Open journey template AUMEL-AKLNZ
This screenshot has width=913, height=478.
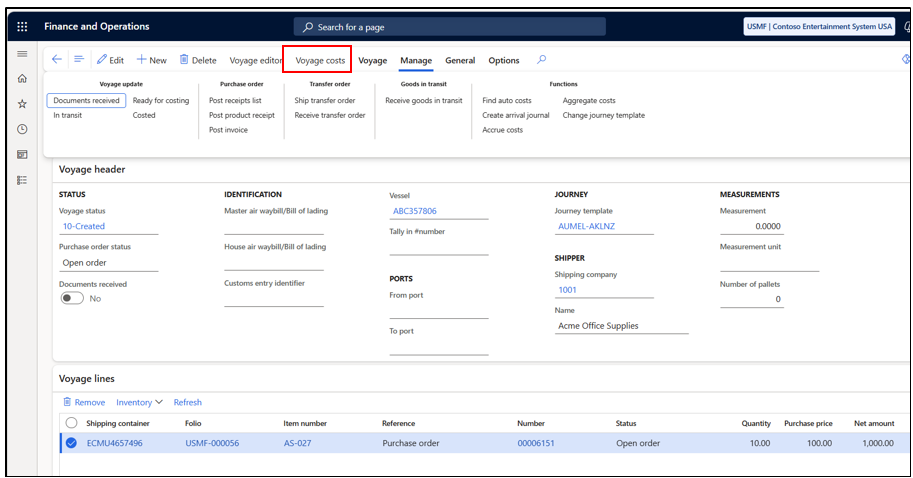586,226
